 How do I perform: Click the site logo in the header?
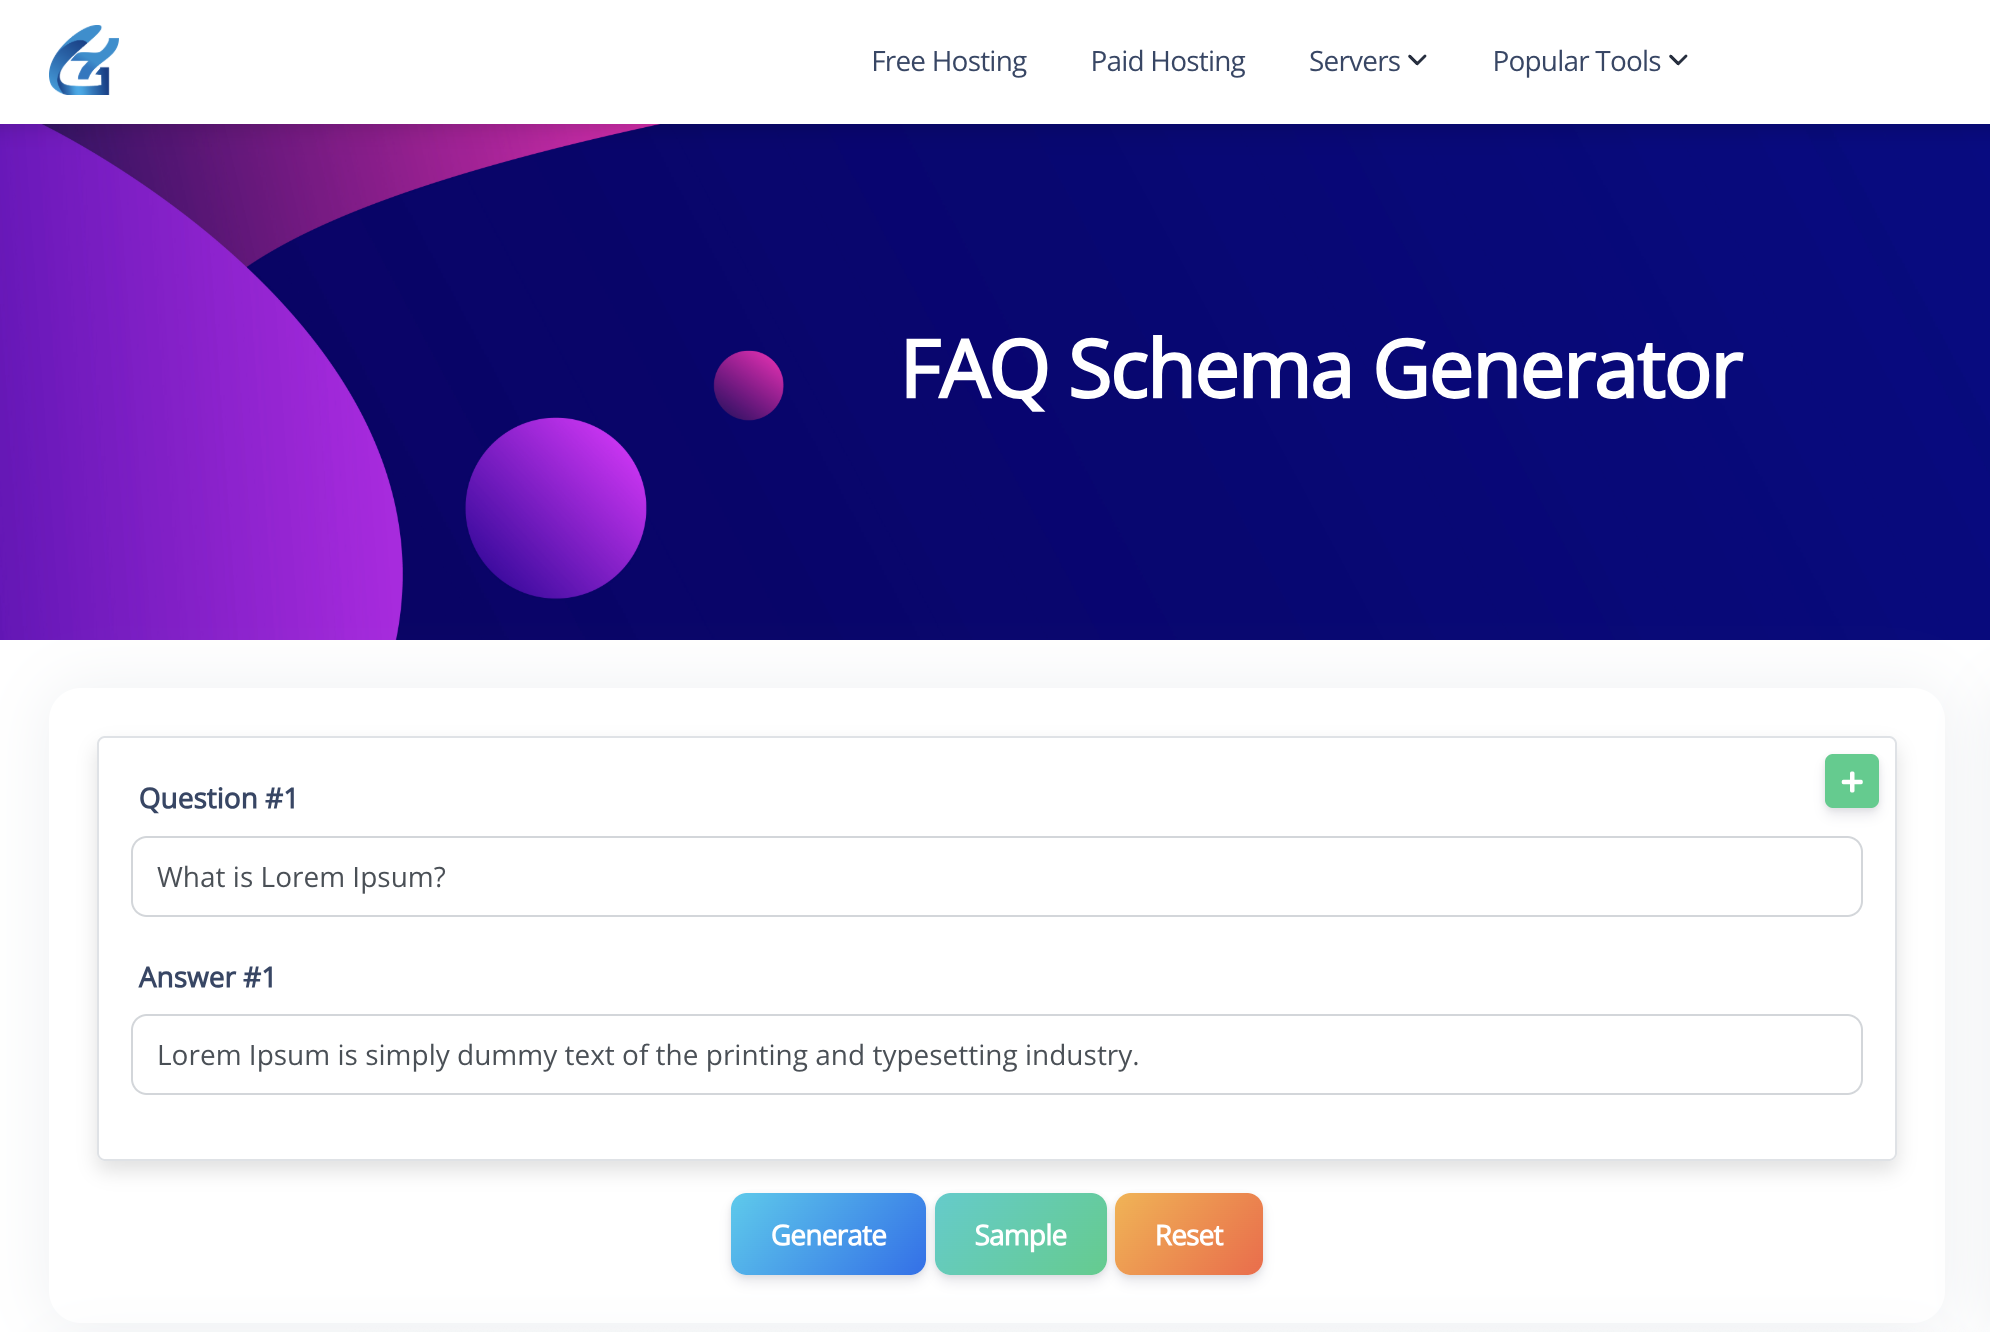[x=84, y=62]
